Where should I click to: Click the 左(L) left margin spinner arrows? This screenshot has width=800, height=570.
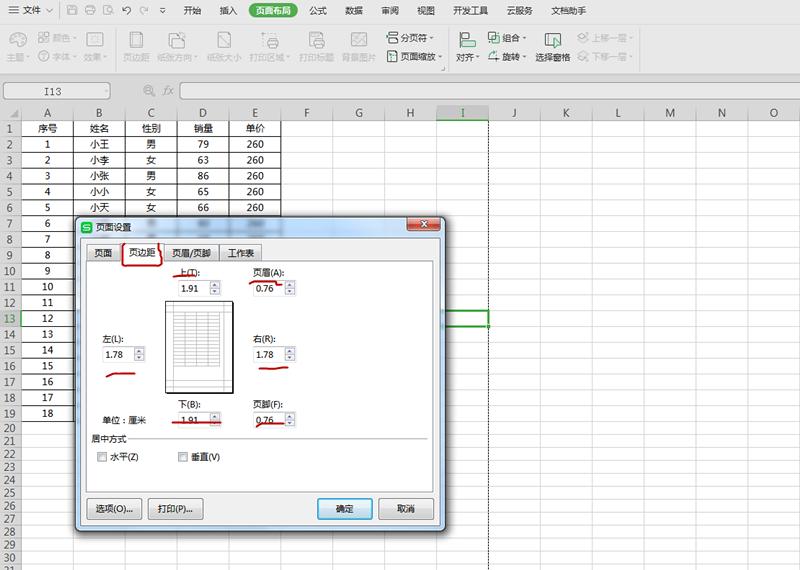(139, 354)
